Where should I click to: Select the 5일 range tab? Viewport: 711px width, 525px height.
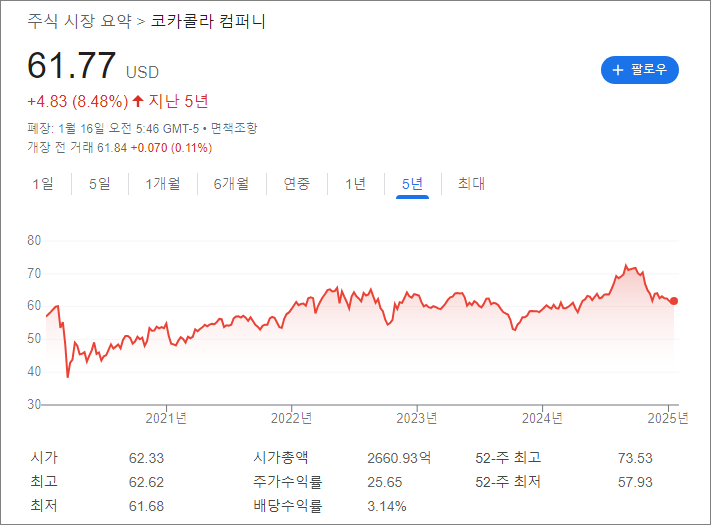pos(100,184)
